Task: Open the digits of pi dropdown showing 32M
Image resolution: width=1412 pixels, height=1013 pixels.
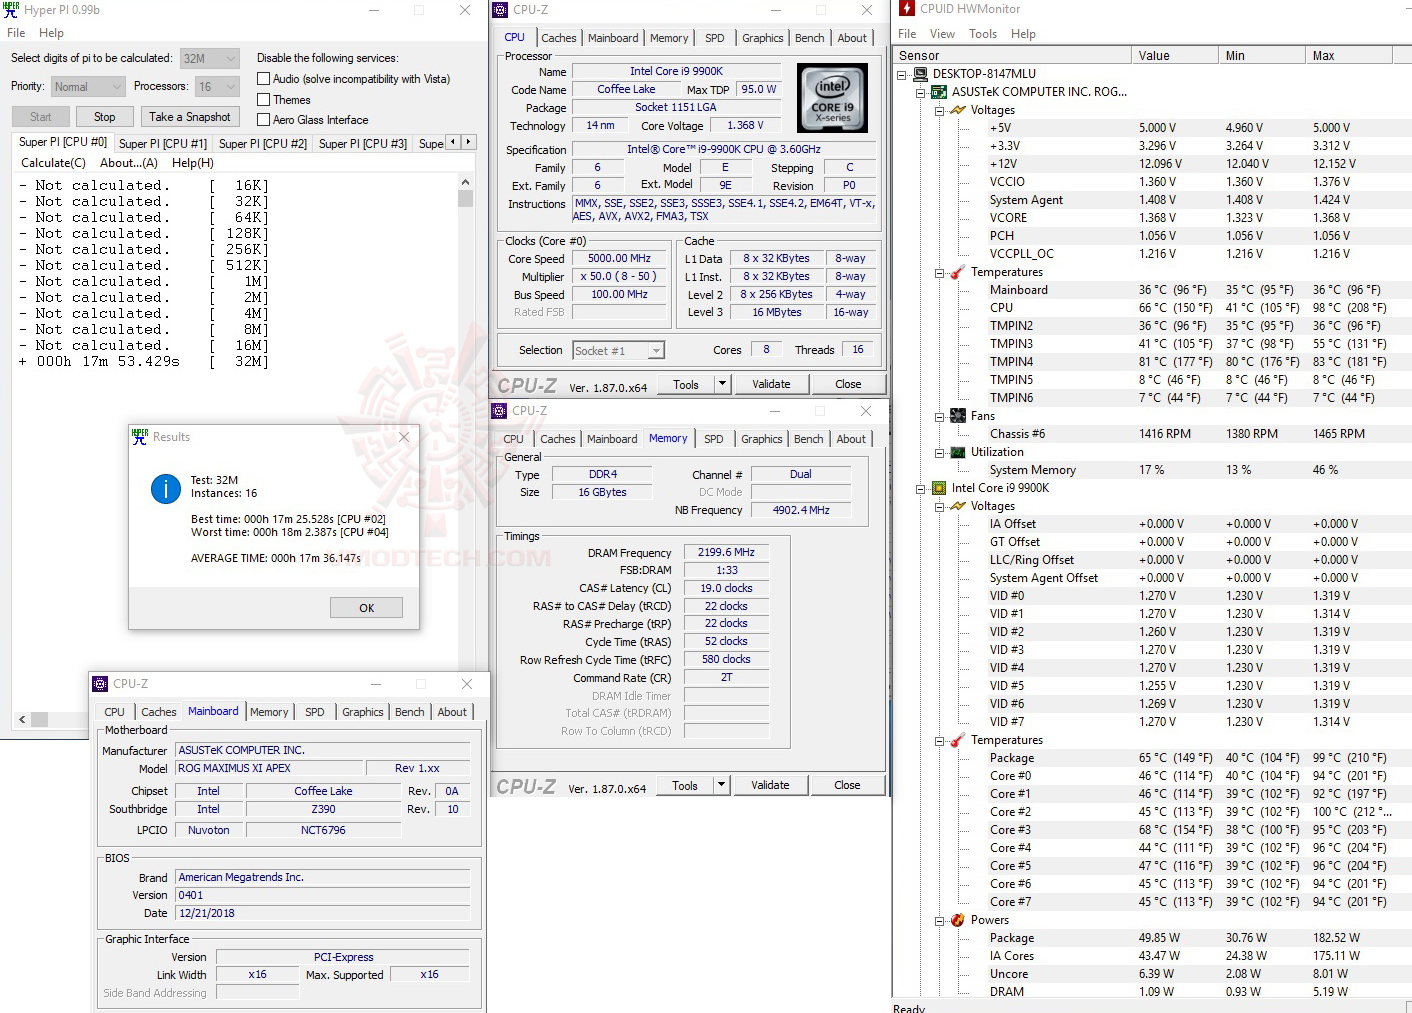Action: point(210,59)
